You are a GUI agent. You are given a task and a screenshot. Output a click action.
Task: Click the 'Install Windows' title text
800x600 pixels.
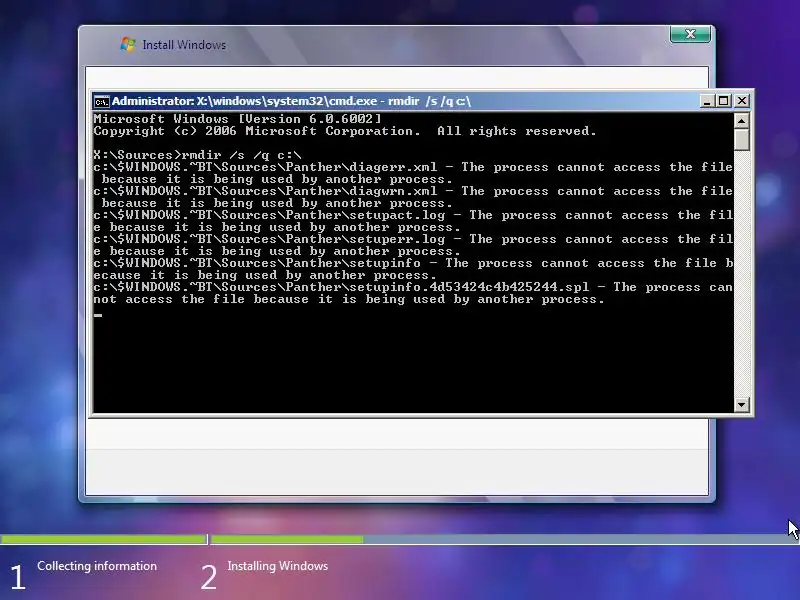pos(184,45)
